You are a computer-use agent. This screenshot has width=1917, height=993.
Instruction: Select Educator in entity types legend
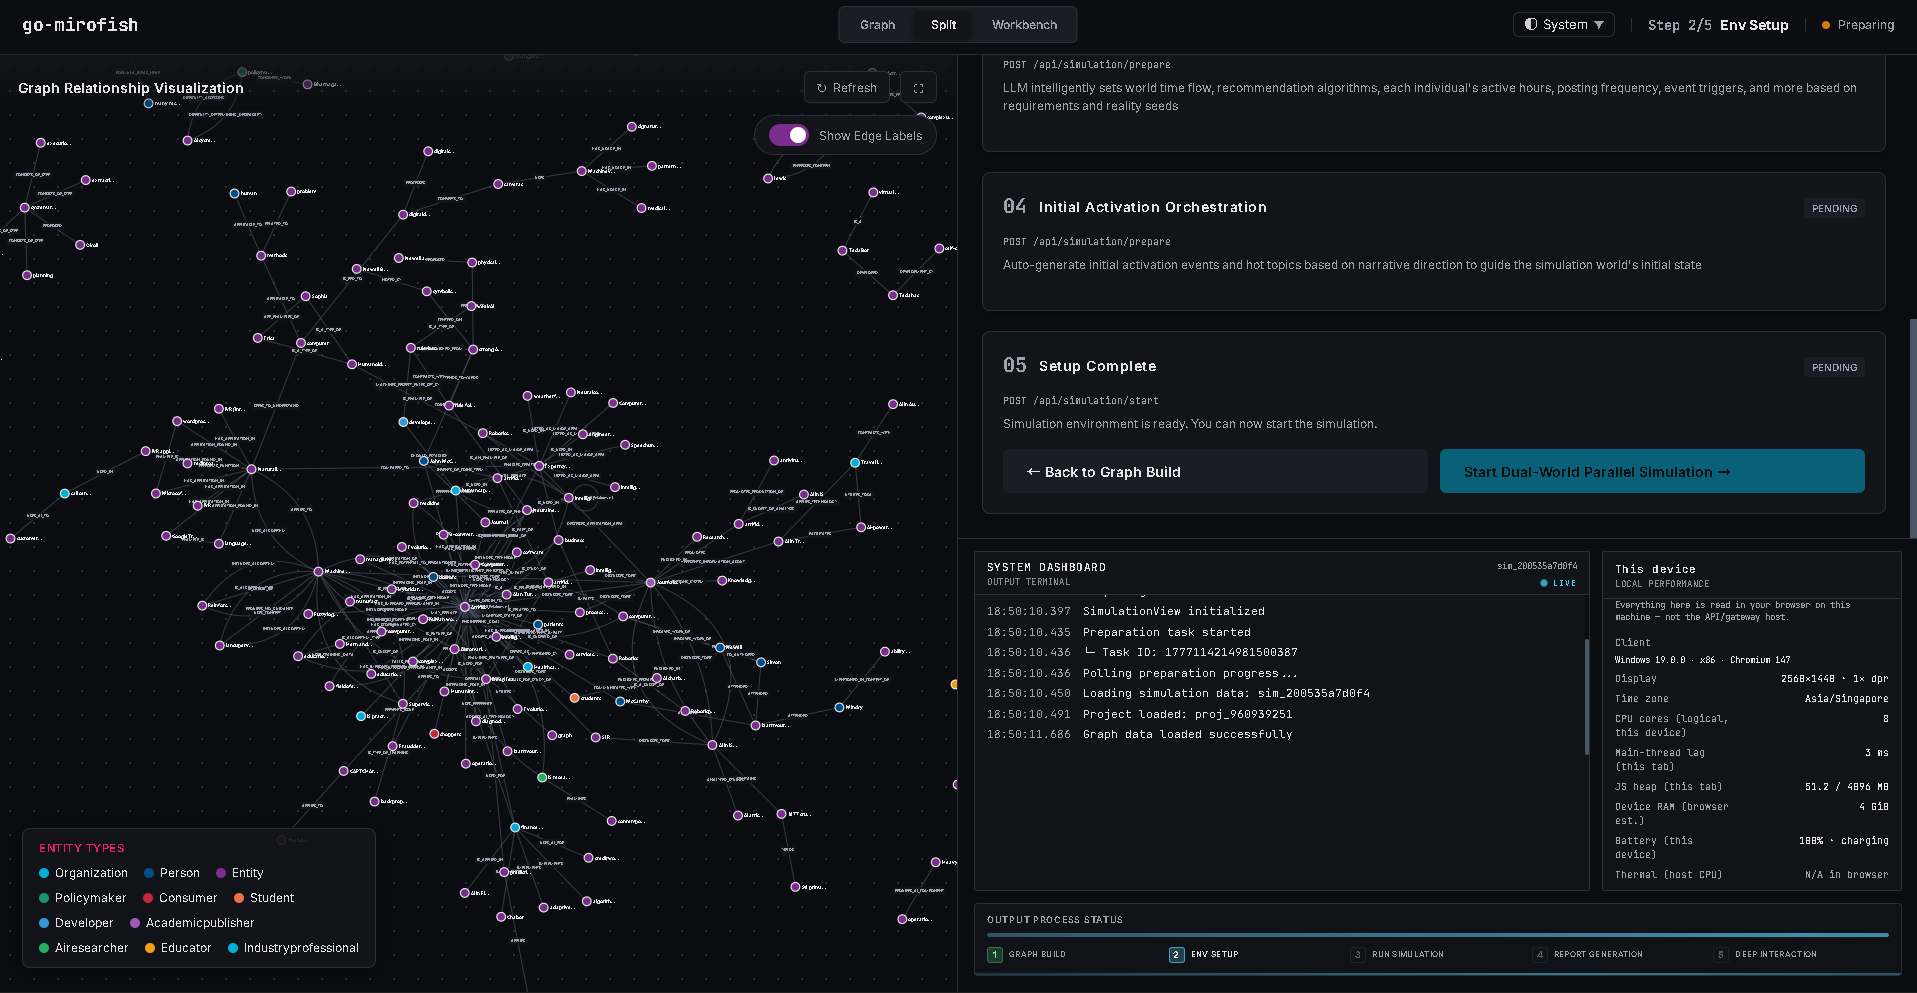(178, 948)
